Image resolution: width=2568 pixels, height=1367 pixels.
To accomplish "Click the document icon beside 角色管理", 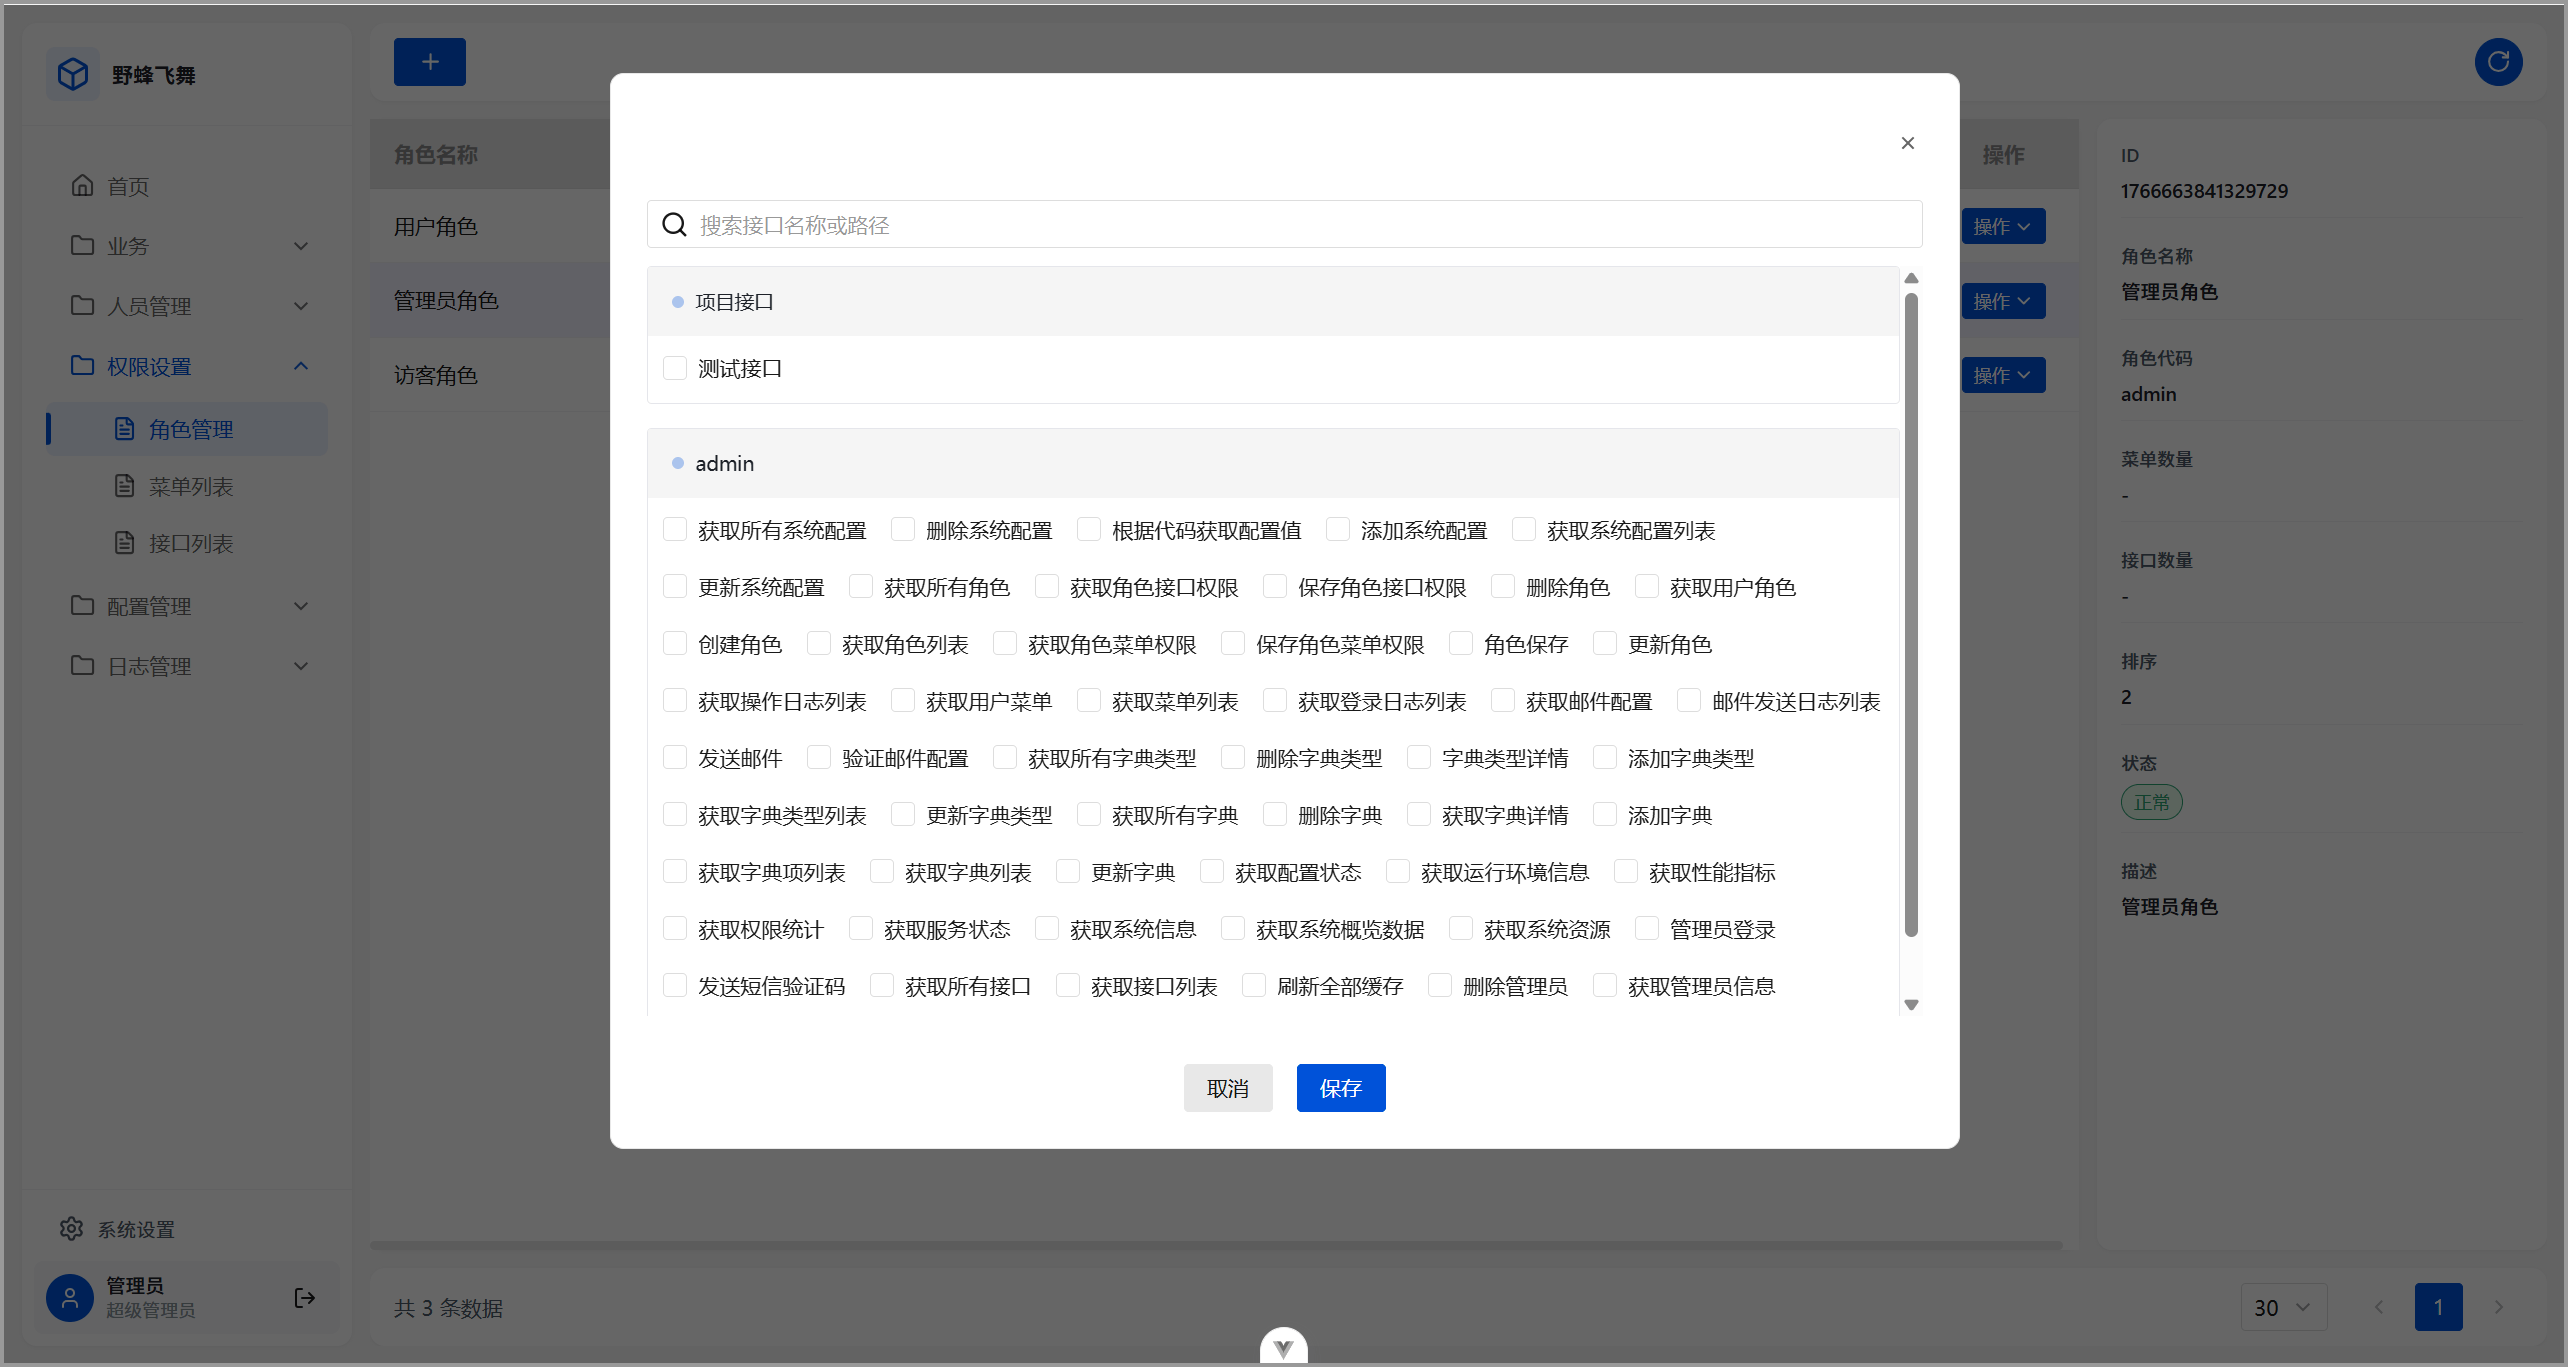I will coord(124,429).
